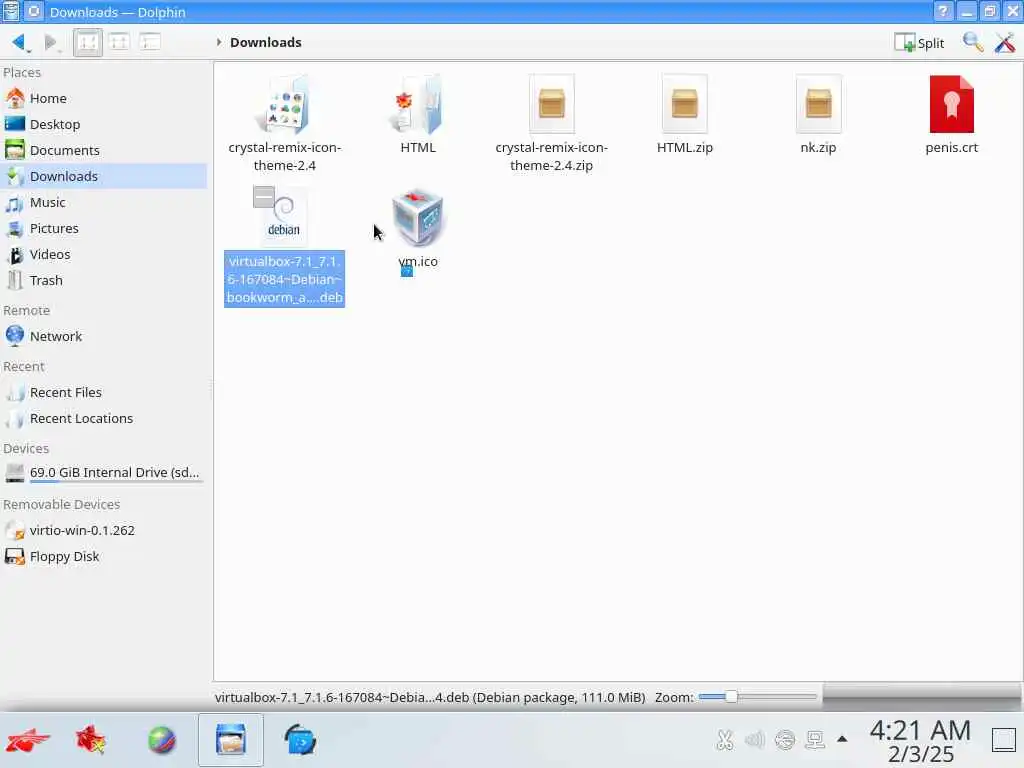Expand the breadcrumb arrow before Downloads
Image resolution: width=1024 pixels, height=768 pixels.
click(x=219, y=42)
